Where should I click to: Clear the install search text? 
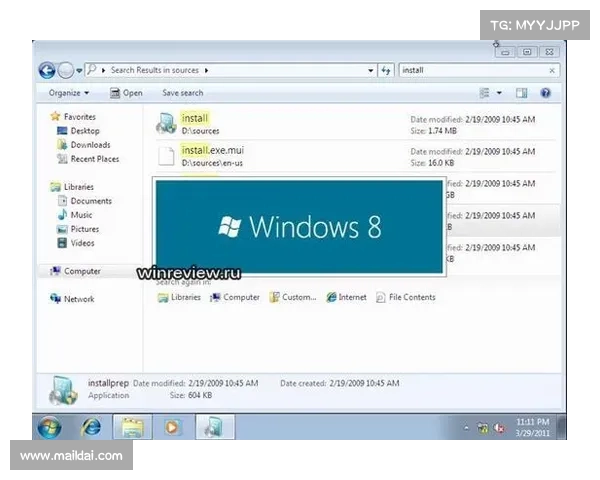(x=552, y=70)
